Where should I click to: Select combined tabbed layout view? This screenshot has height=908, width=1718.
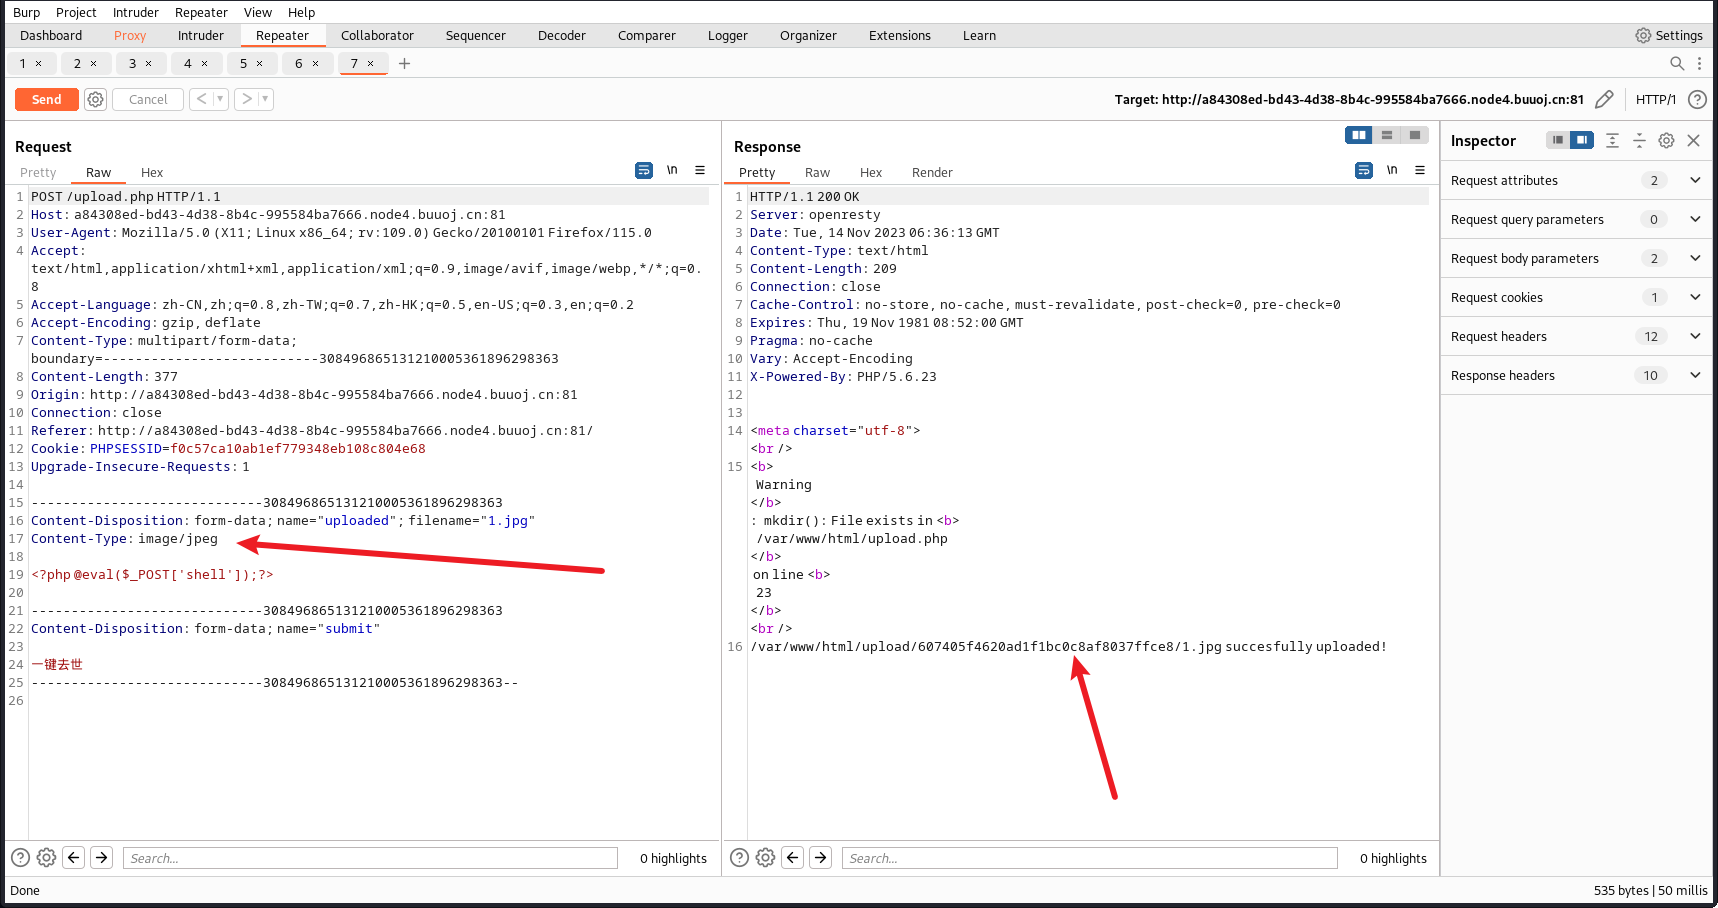click(1414, 135)
